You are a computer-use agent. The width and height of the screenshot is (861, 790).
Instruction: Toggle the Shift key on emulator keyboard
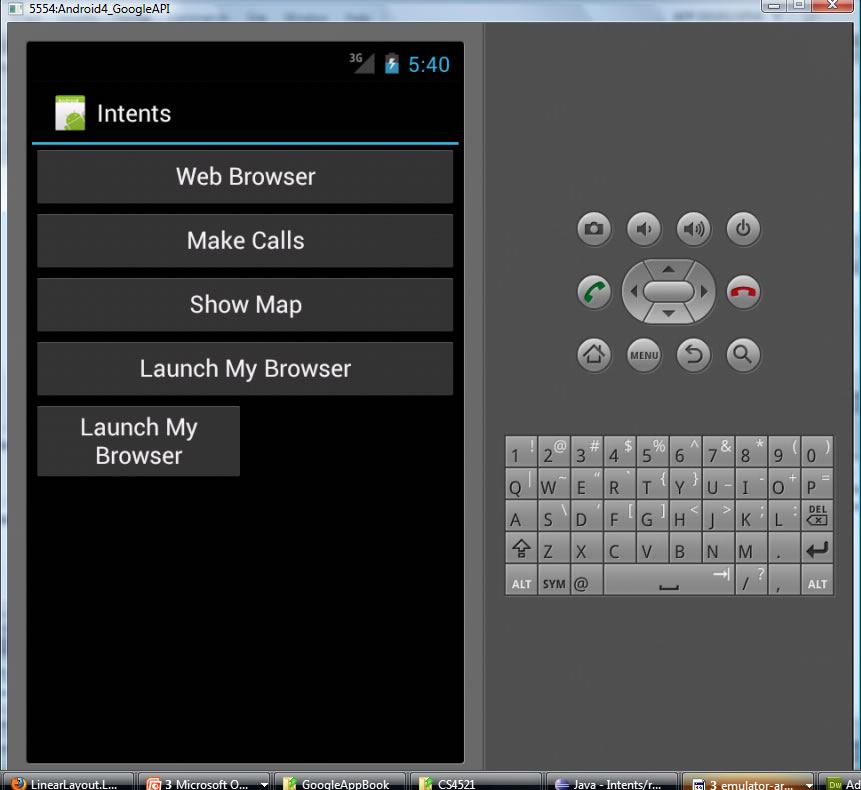520,549
